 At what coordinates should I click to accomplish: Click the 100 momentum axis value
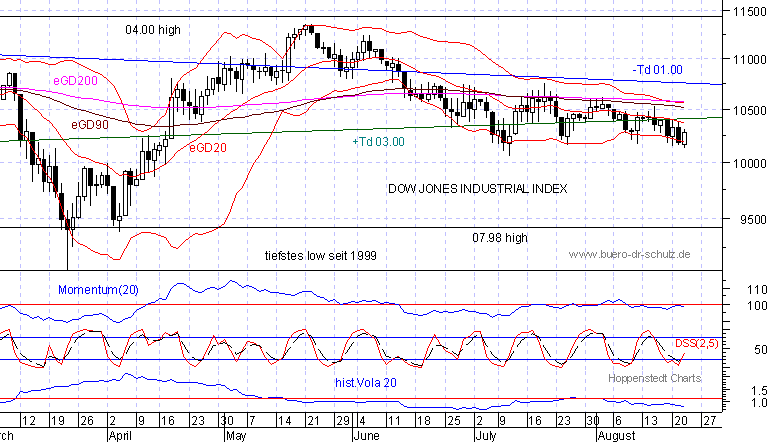pos(757,305)
